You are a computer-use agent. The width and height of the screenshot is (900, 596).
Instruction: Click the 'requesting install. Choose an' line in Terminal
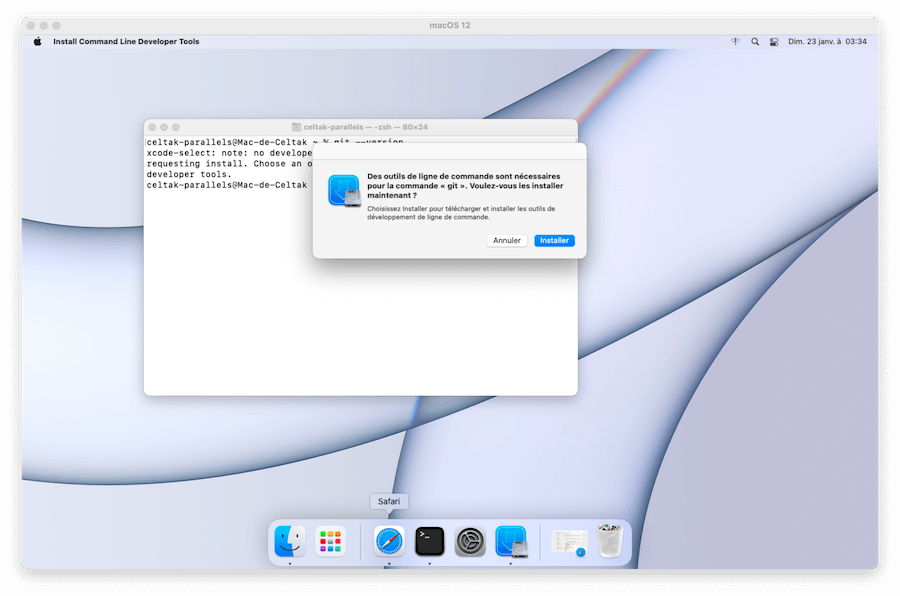click(229, 164)
